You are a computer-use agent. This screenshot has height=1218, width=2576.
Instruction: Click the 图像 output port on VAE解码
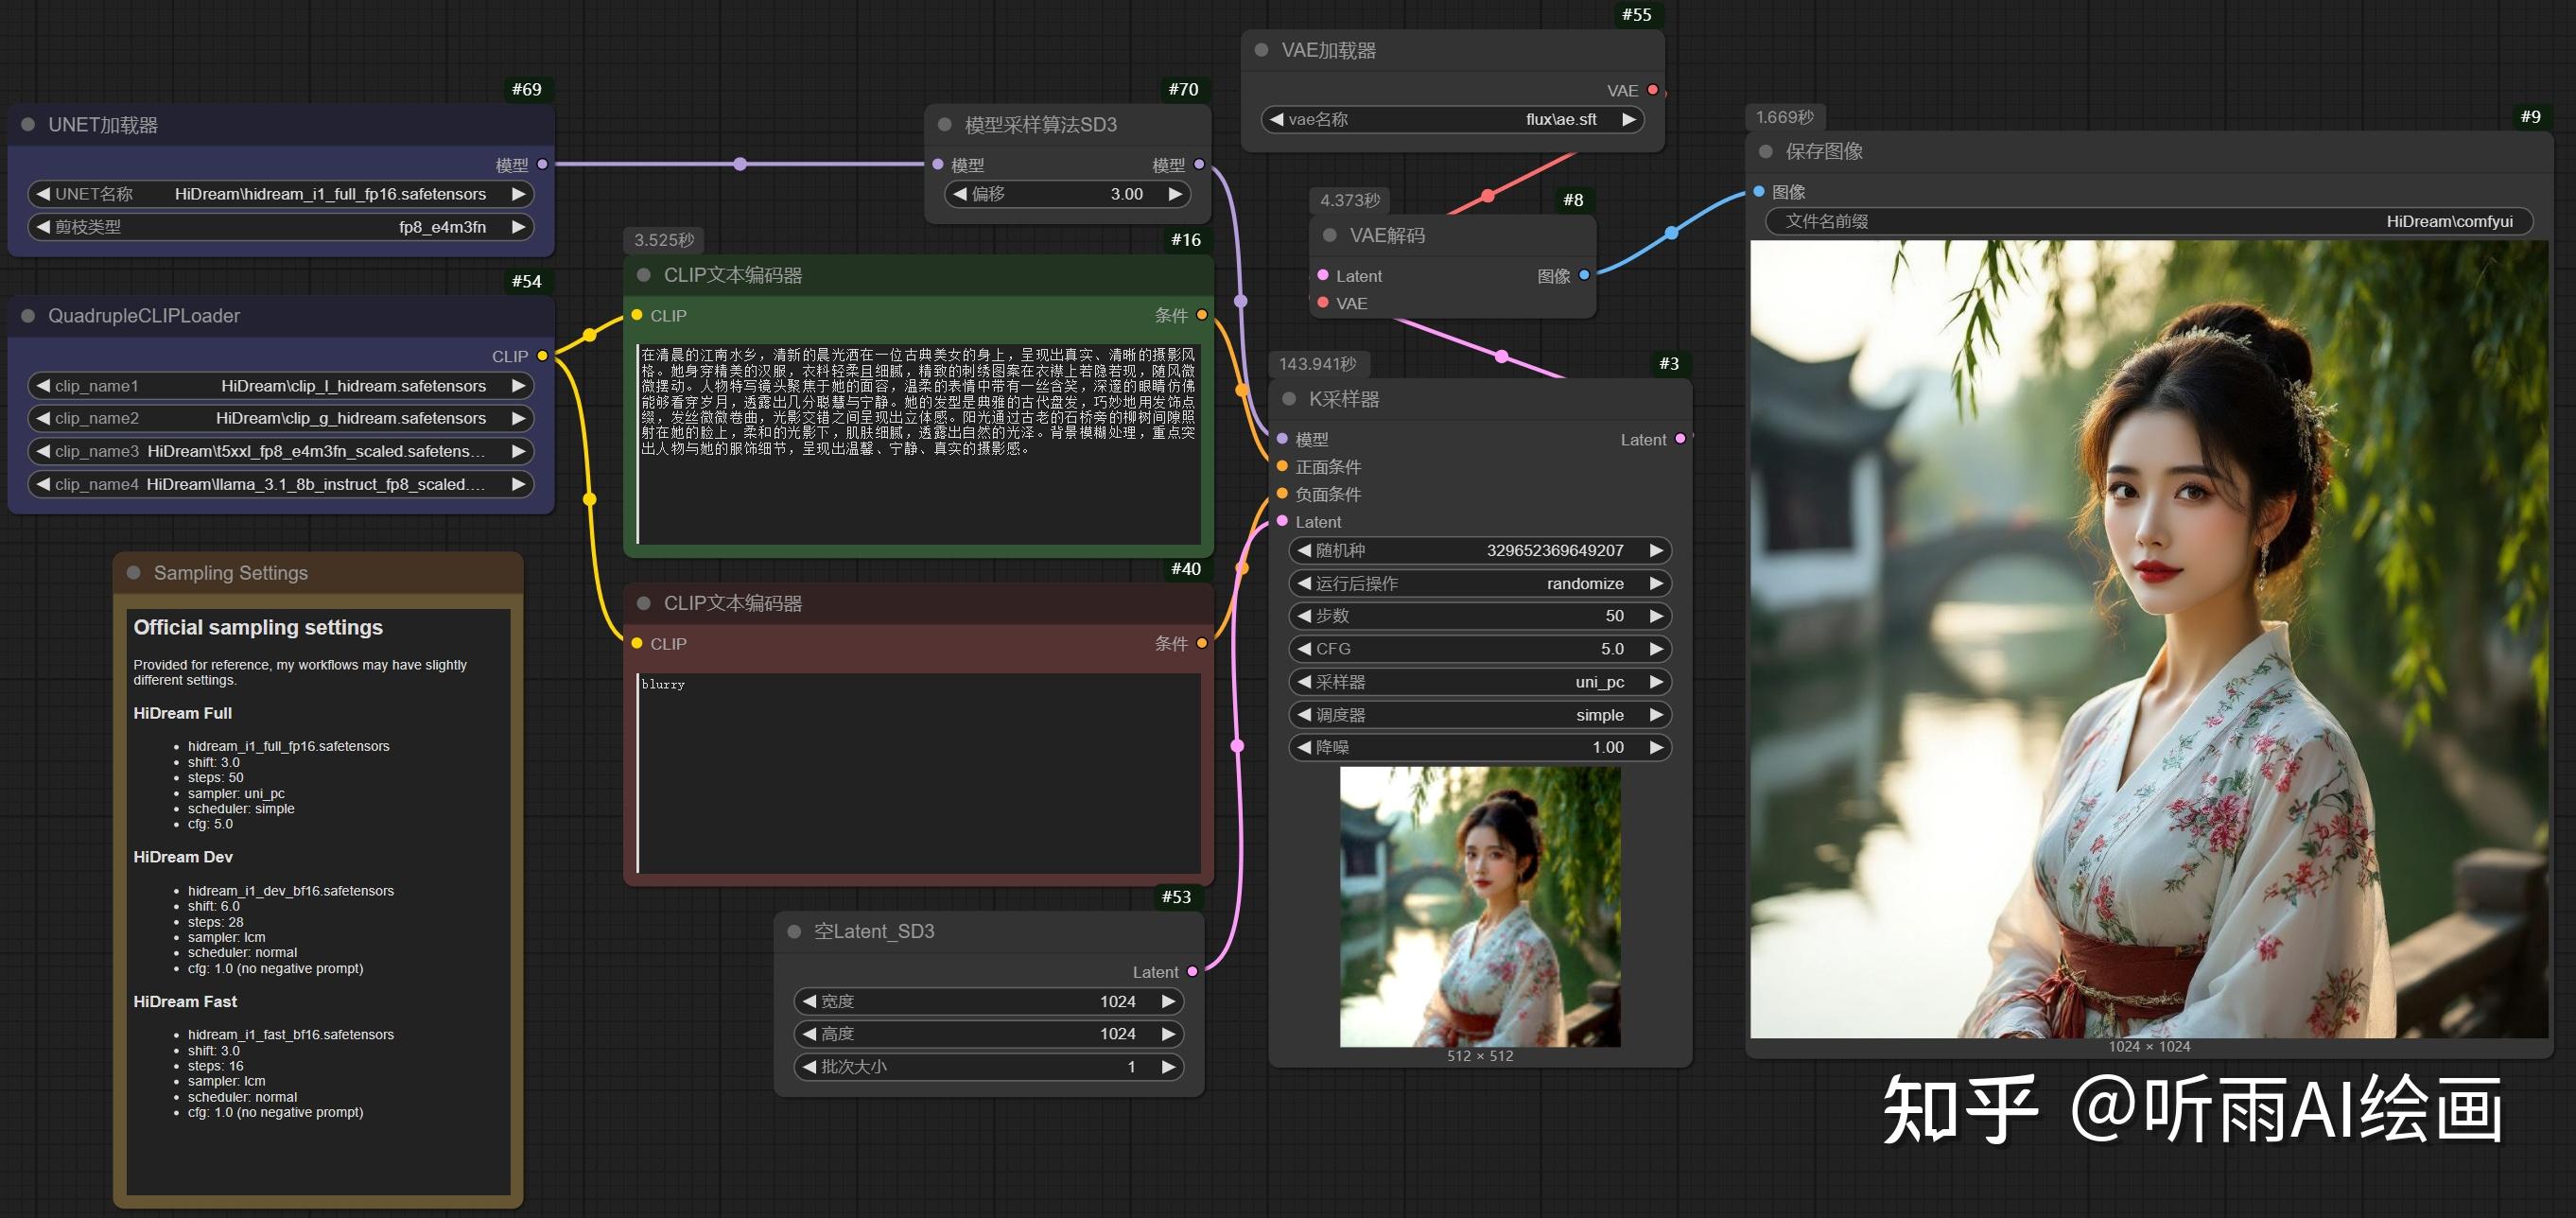tap(1584, 275)
